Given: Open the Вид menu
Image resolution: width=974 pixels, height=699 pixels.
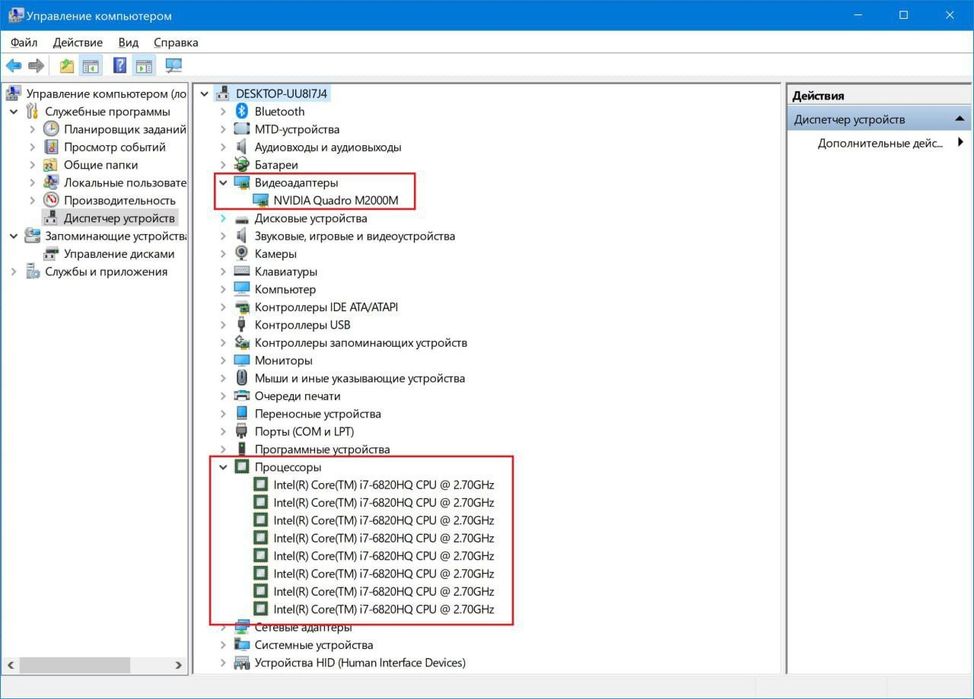Looking at the screenshot, I should (x=128, y=42).
